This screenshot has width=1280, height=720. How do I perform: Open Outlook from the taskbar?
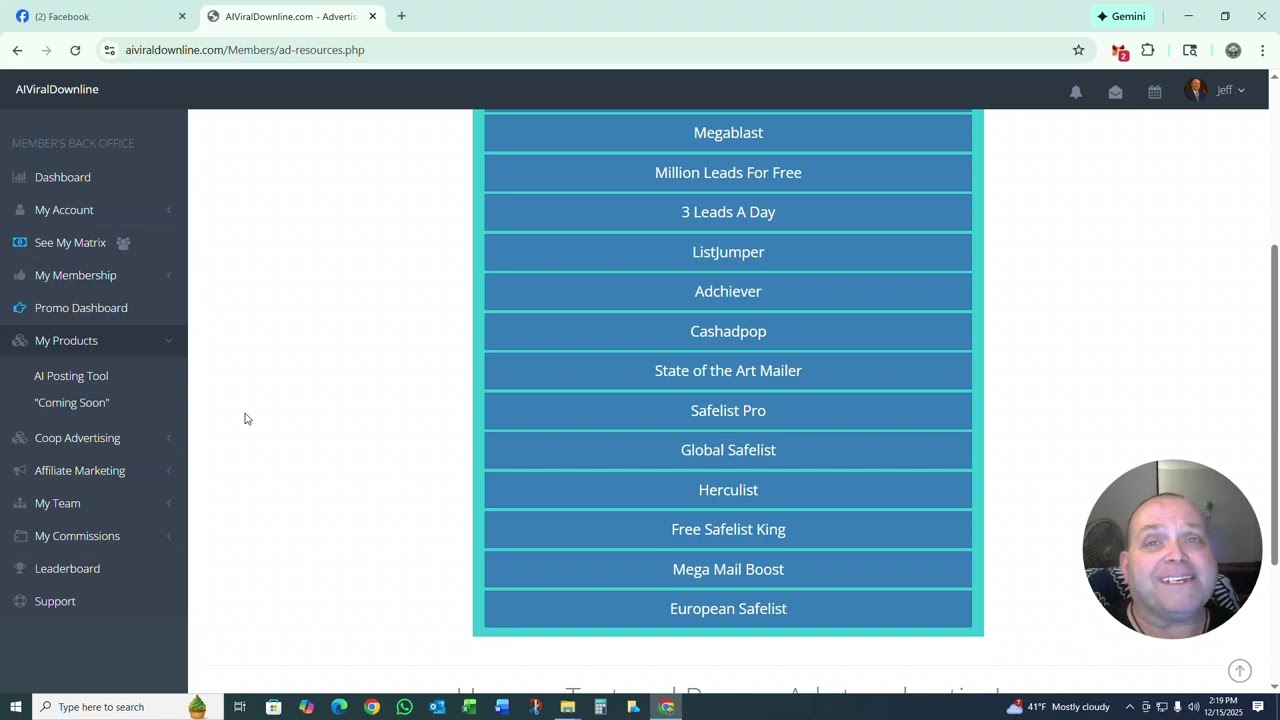[437, 707]
